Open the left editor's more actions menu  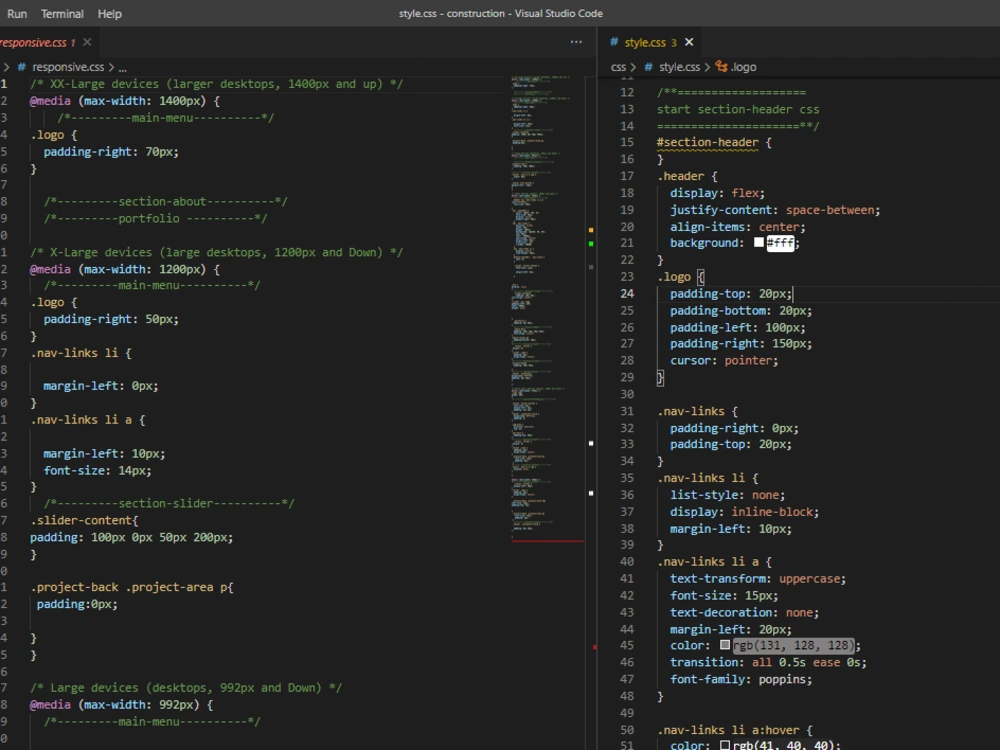coord(576,42)
